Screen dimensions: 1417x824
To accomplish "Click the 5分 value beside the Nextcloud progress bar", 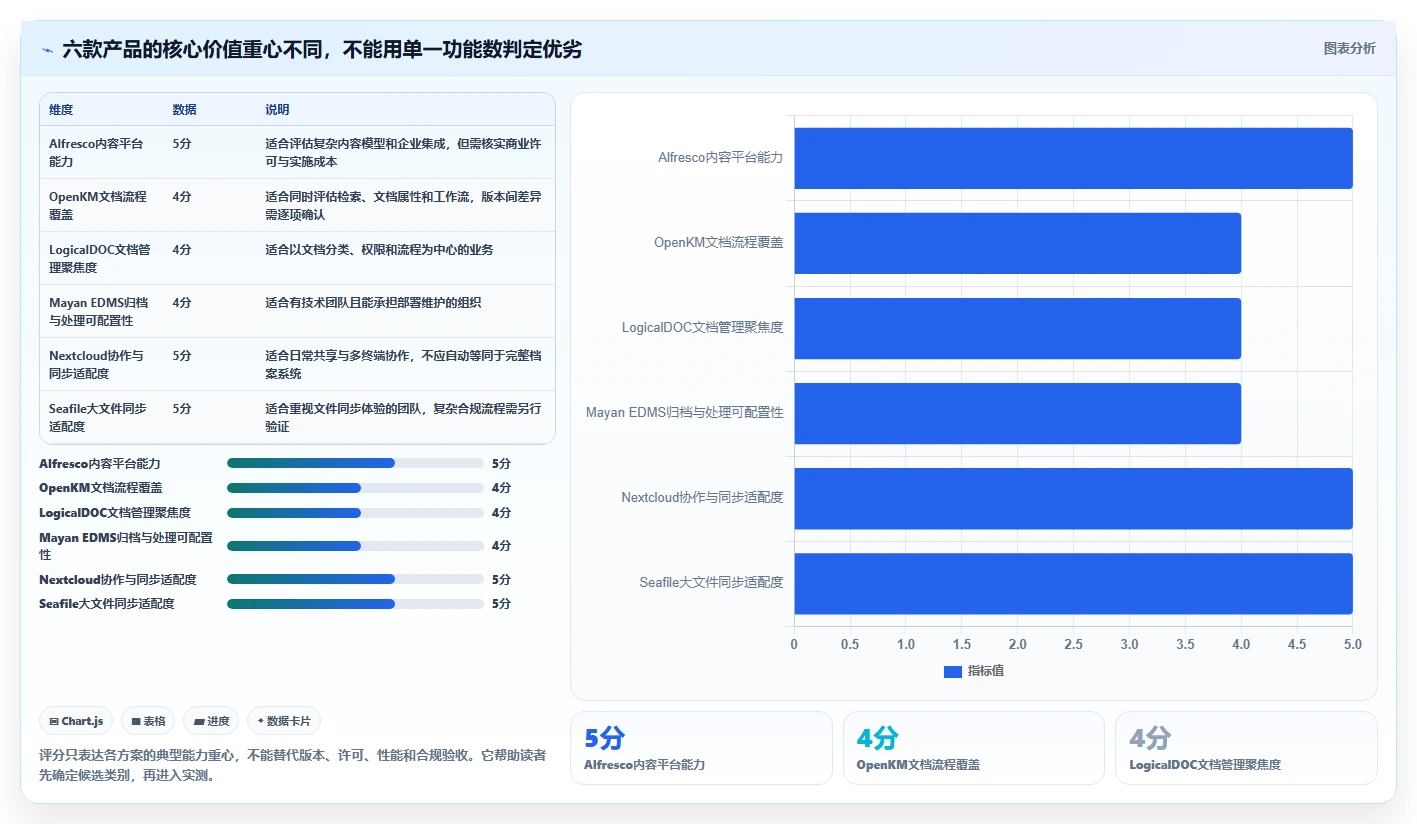I will click(501, 580).
